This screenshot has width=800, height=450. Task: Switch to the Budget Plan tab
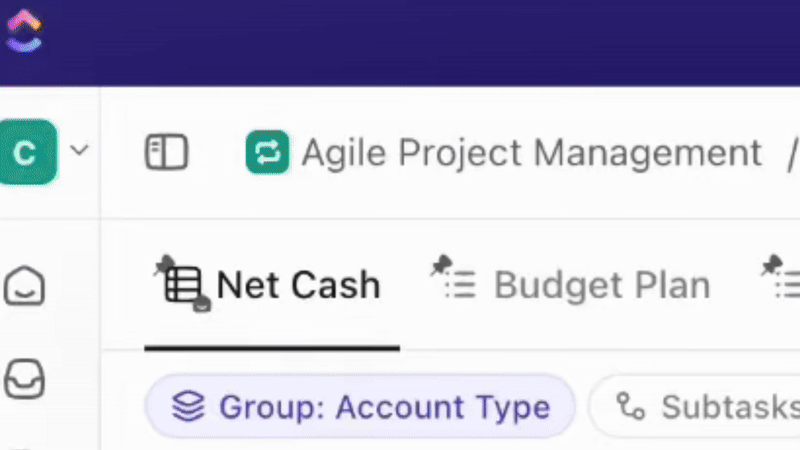602,285
